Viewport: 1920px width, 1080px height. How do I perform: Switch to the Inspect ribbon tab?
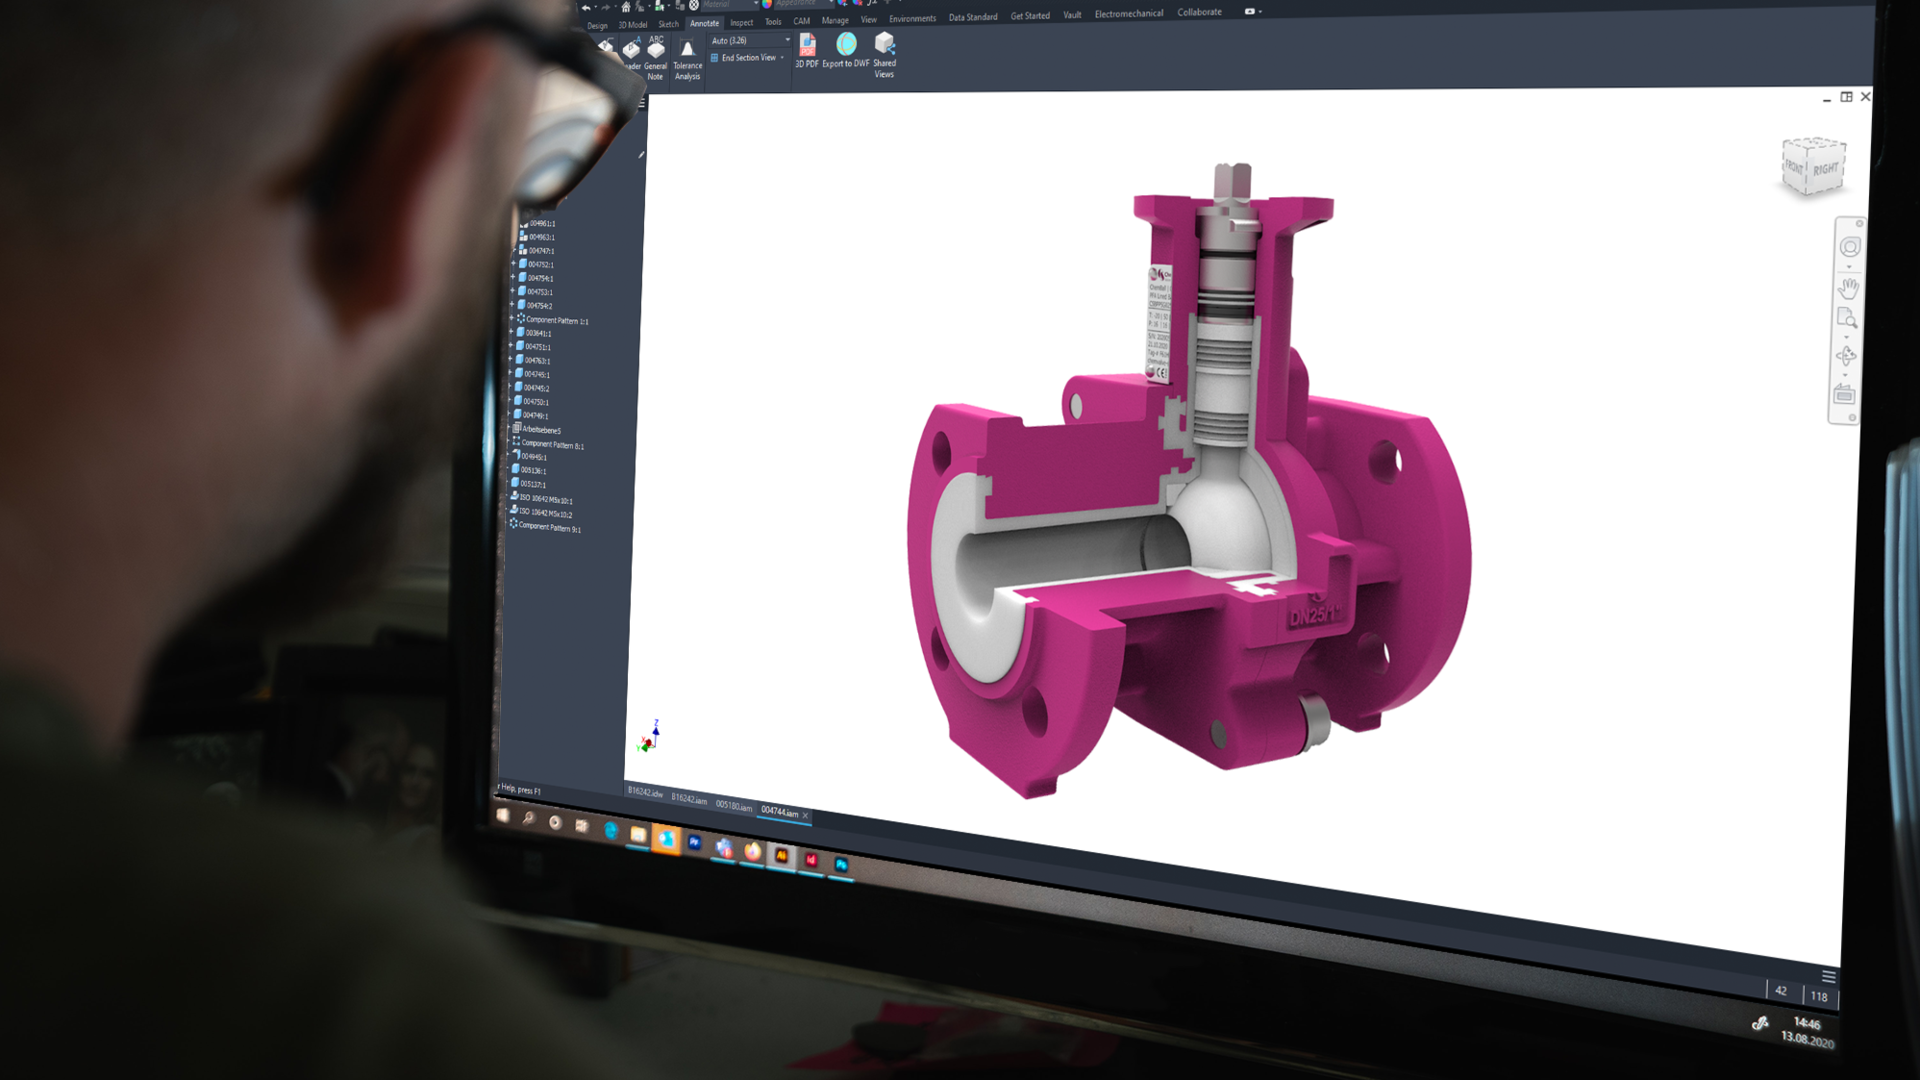[x=741, y=22]
